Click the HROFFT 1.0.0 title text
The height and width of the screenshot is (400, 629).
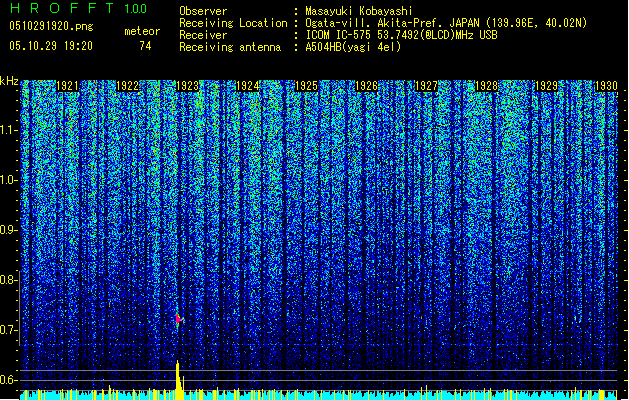click(78, 8)
